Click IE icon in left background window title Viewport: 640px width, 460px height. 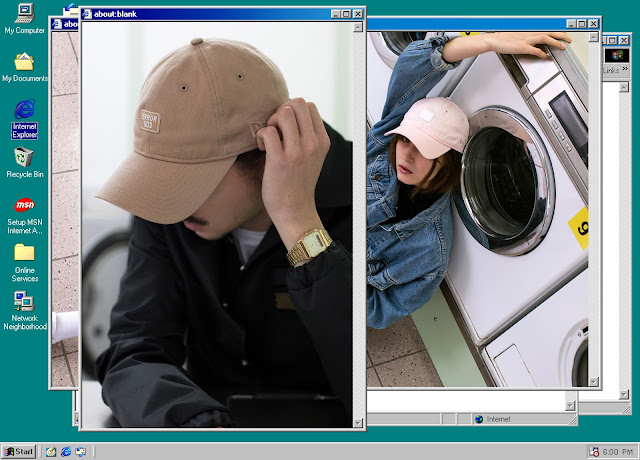[x=57, y=24]
